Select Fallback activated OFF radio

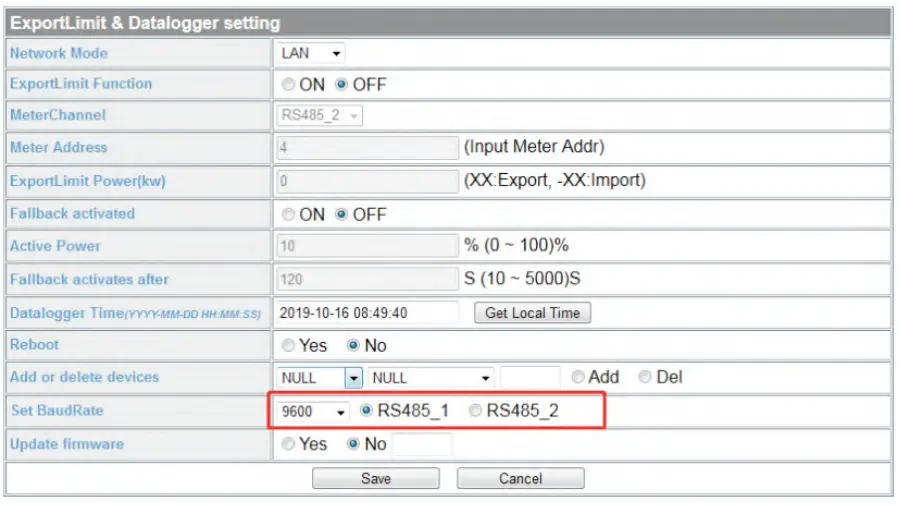coord(342,215)
